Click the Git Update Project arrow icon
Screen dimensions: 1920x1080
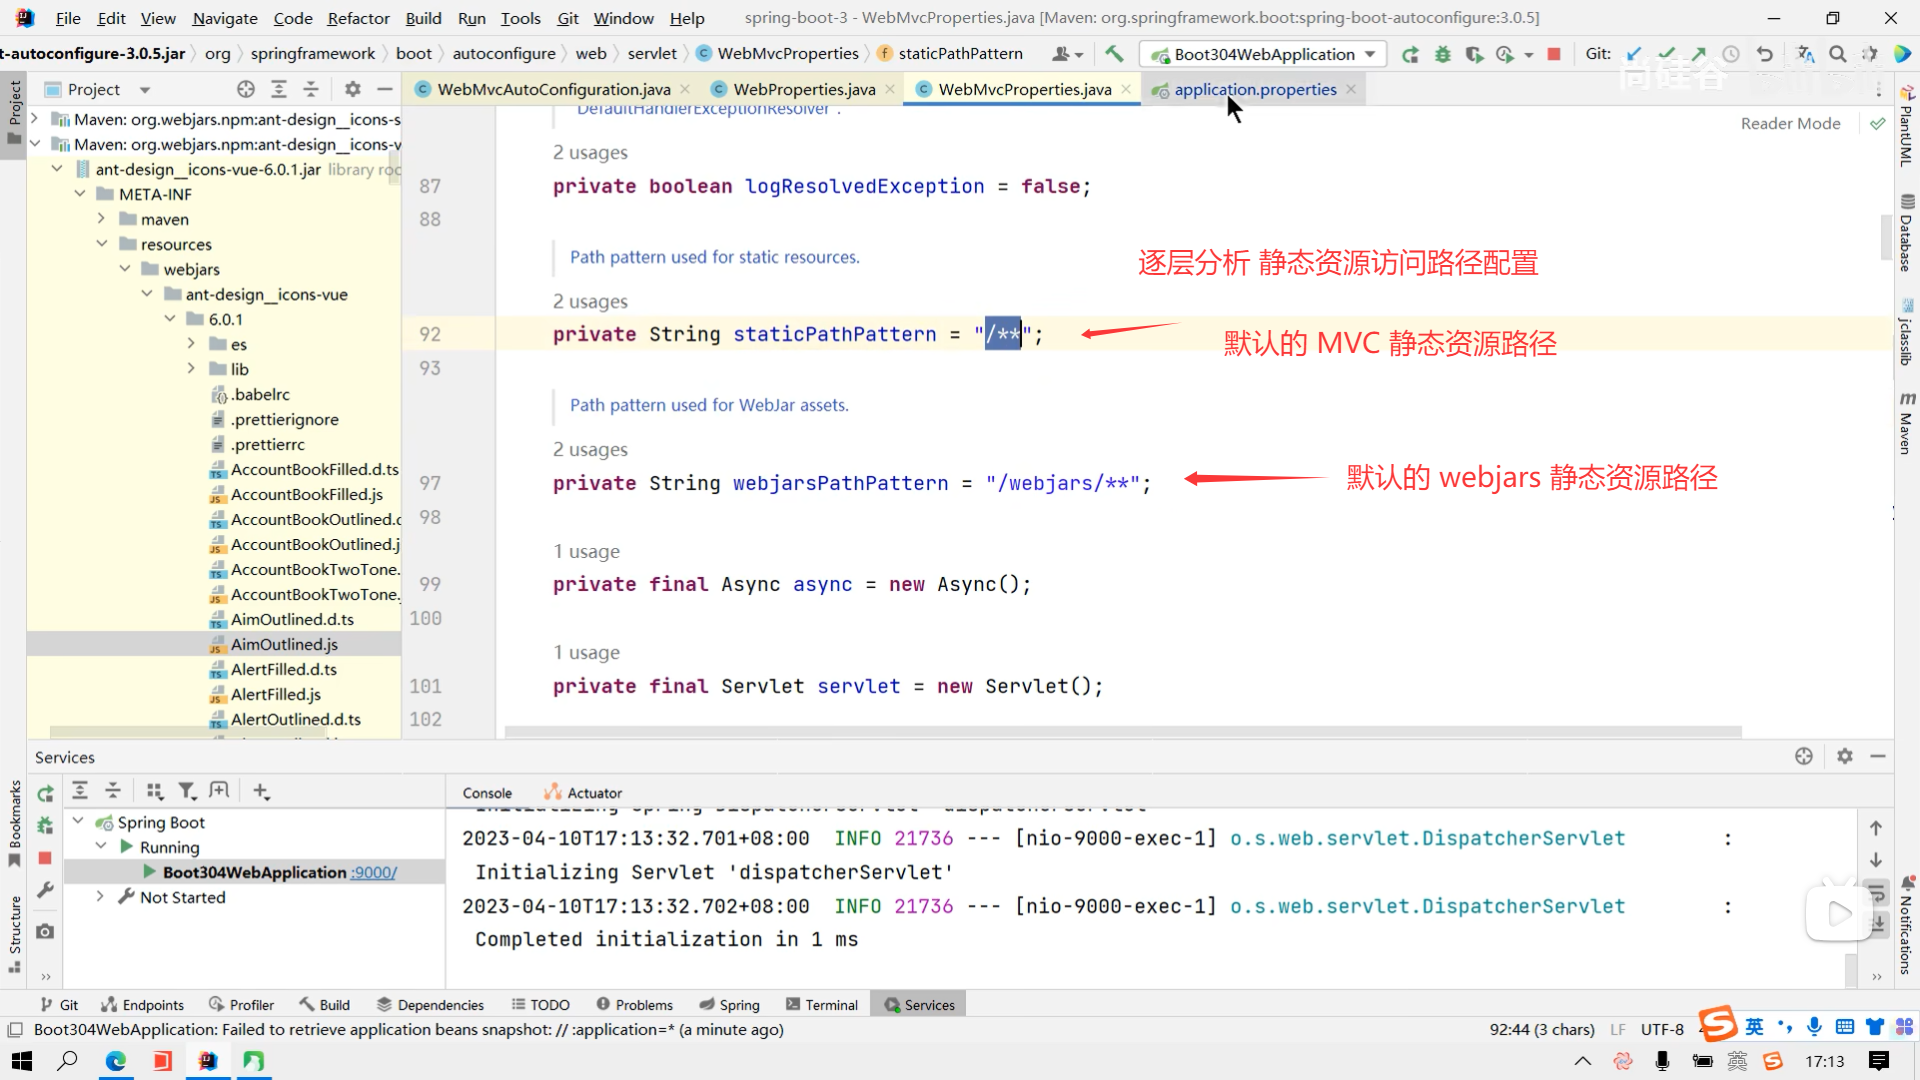pos(1634,54)
